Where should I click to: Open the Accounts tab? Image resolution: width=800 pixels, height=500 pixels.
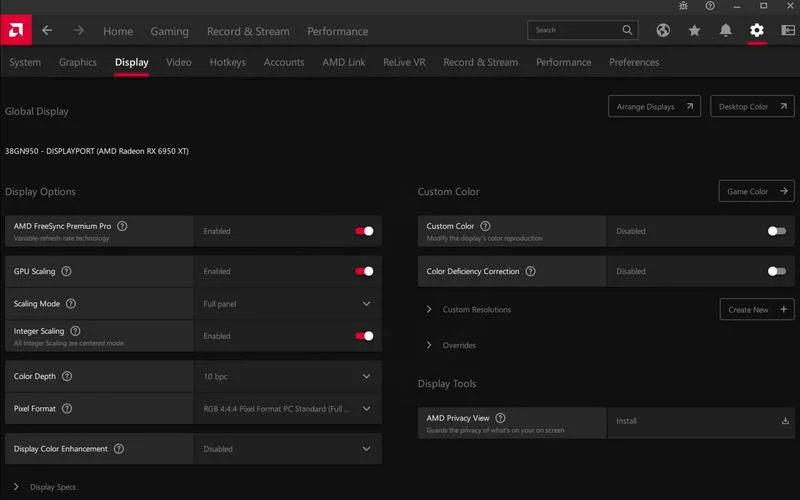tap(284, 62)
